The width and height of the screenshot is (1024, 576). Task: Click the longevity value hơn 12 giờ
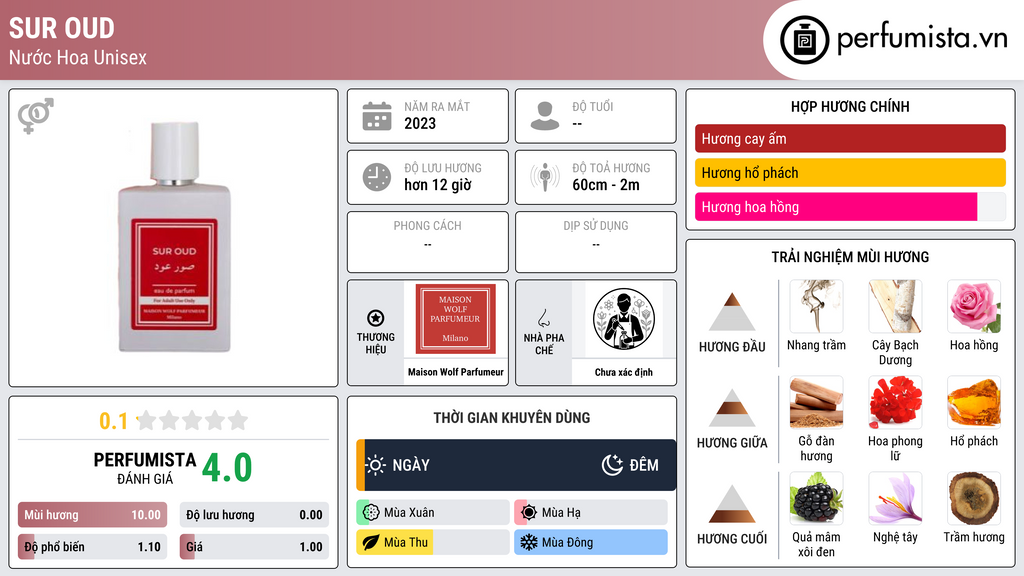pyautogui.click(x=438, y=185)
